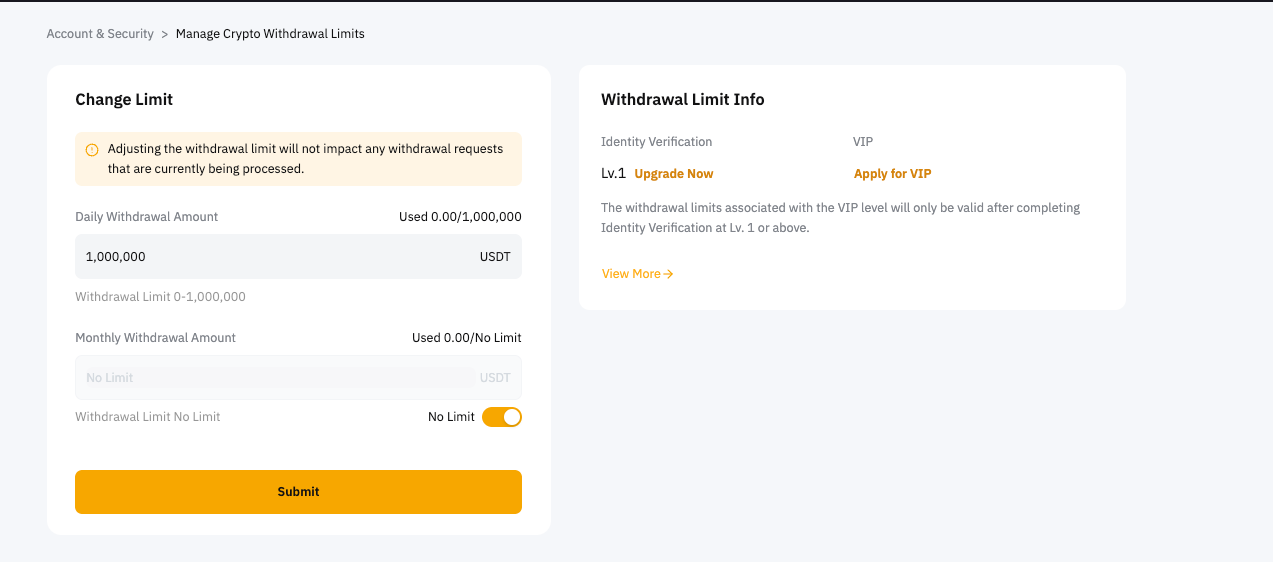Click the Lv.1 verification level text
The image size is (1273, 562).
(x=613, y=174)
